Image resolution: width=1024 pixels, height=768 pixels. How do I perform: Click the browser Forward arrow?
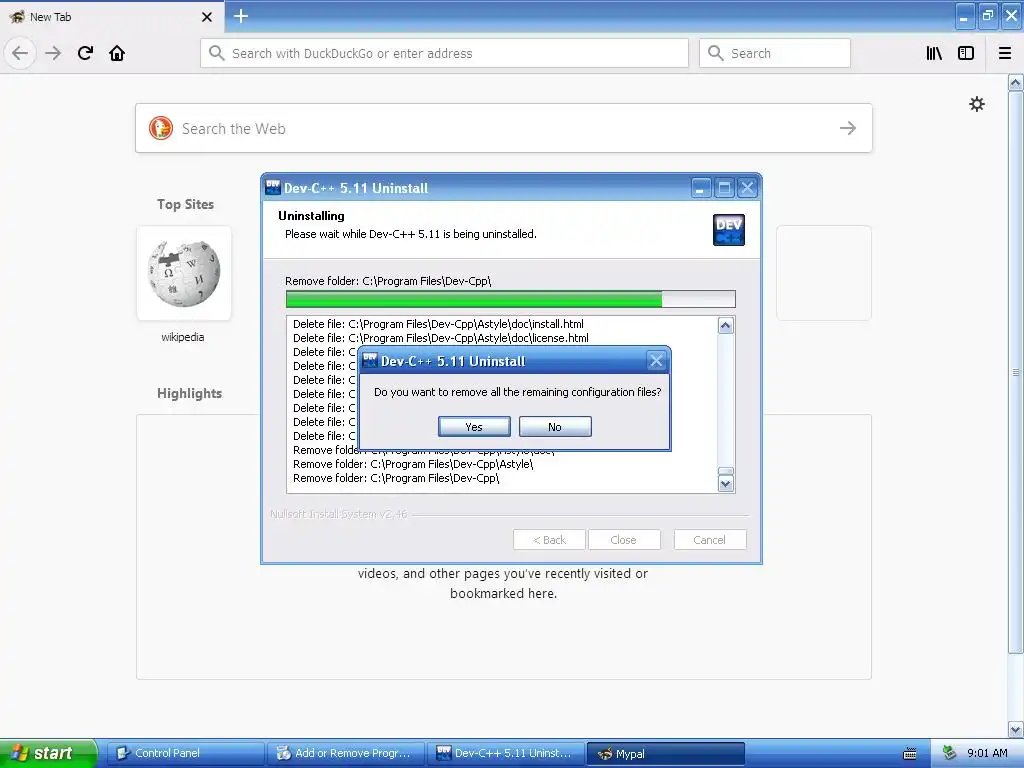53,53
